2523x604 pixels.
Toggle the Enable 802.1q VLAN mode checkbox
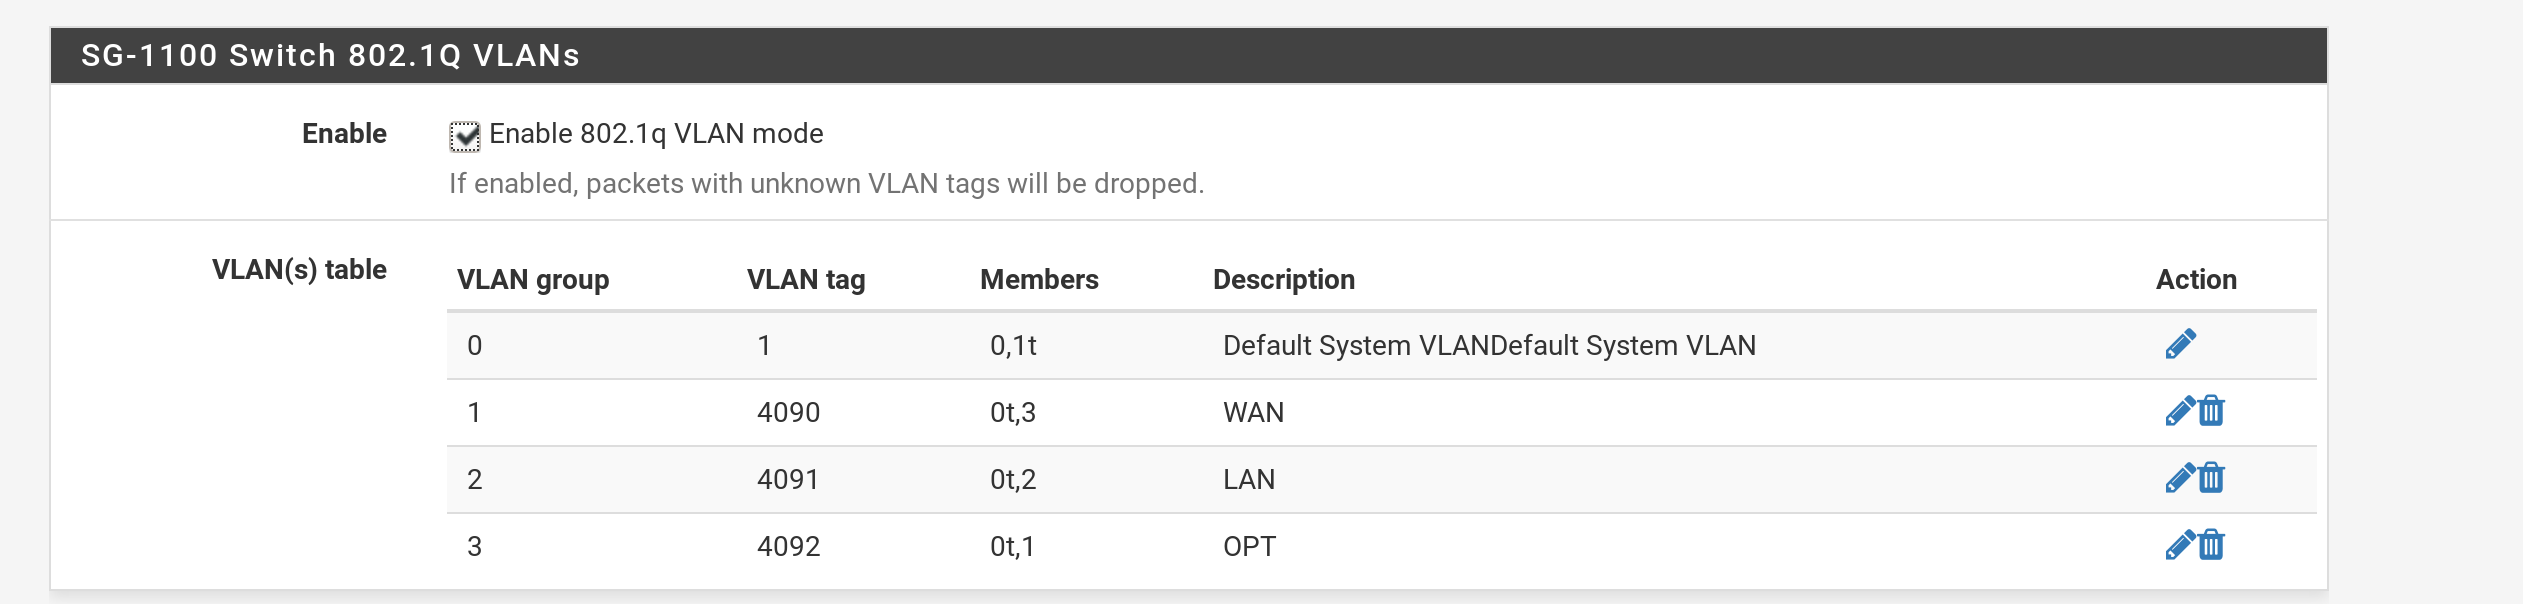click(465, 136)
